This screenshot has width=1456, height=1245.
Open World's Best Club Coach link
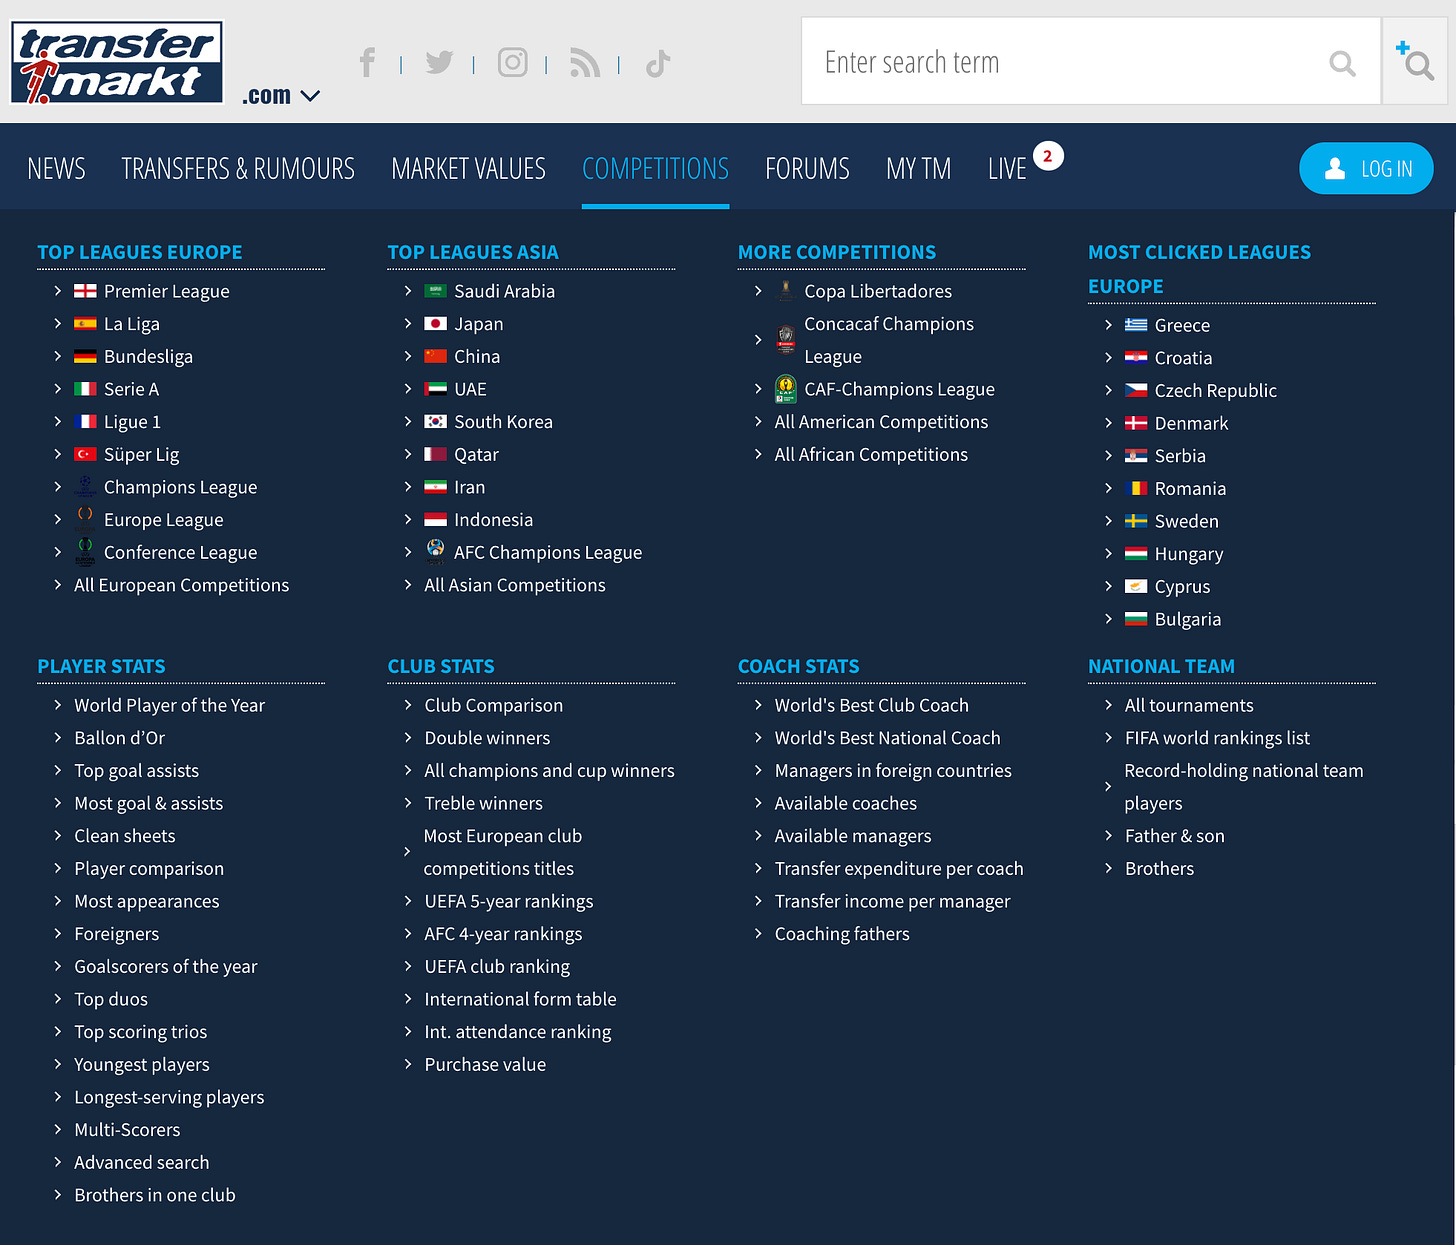click(x=871, y=705)
